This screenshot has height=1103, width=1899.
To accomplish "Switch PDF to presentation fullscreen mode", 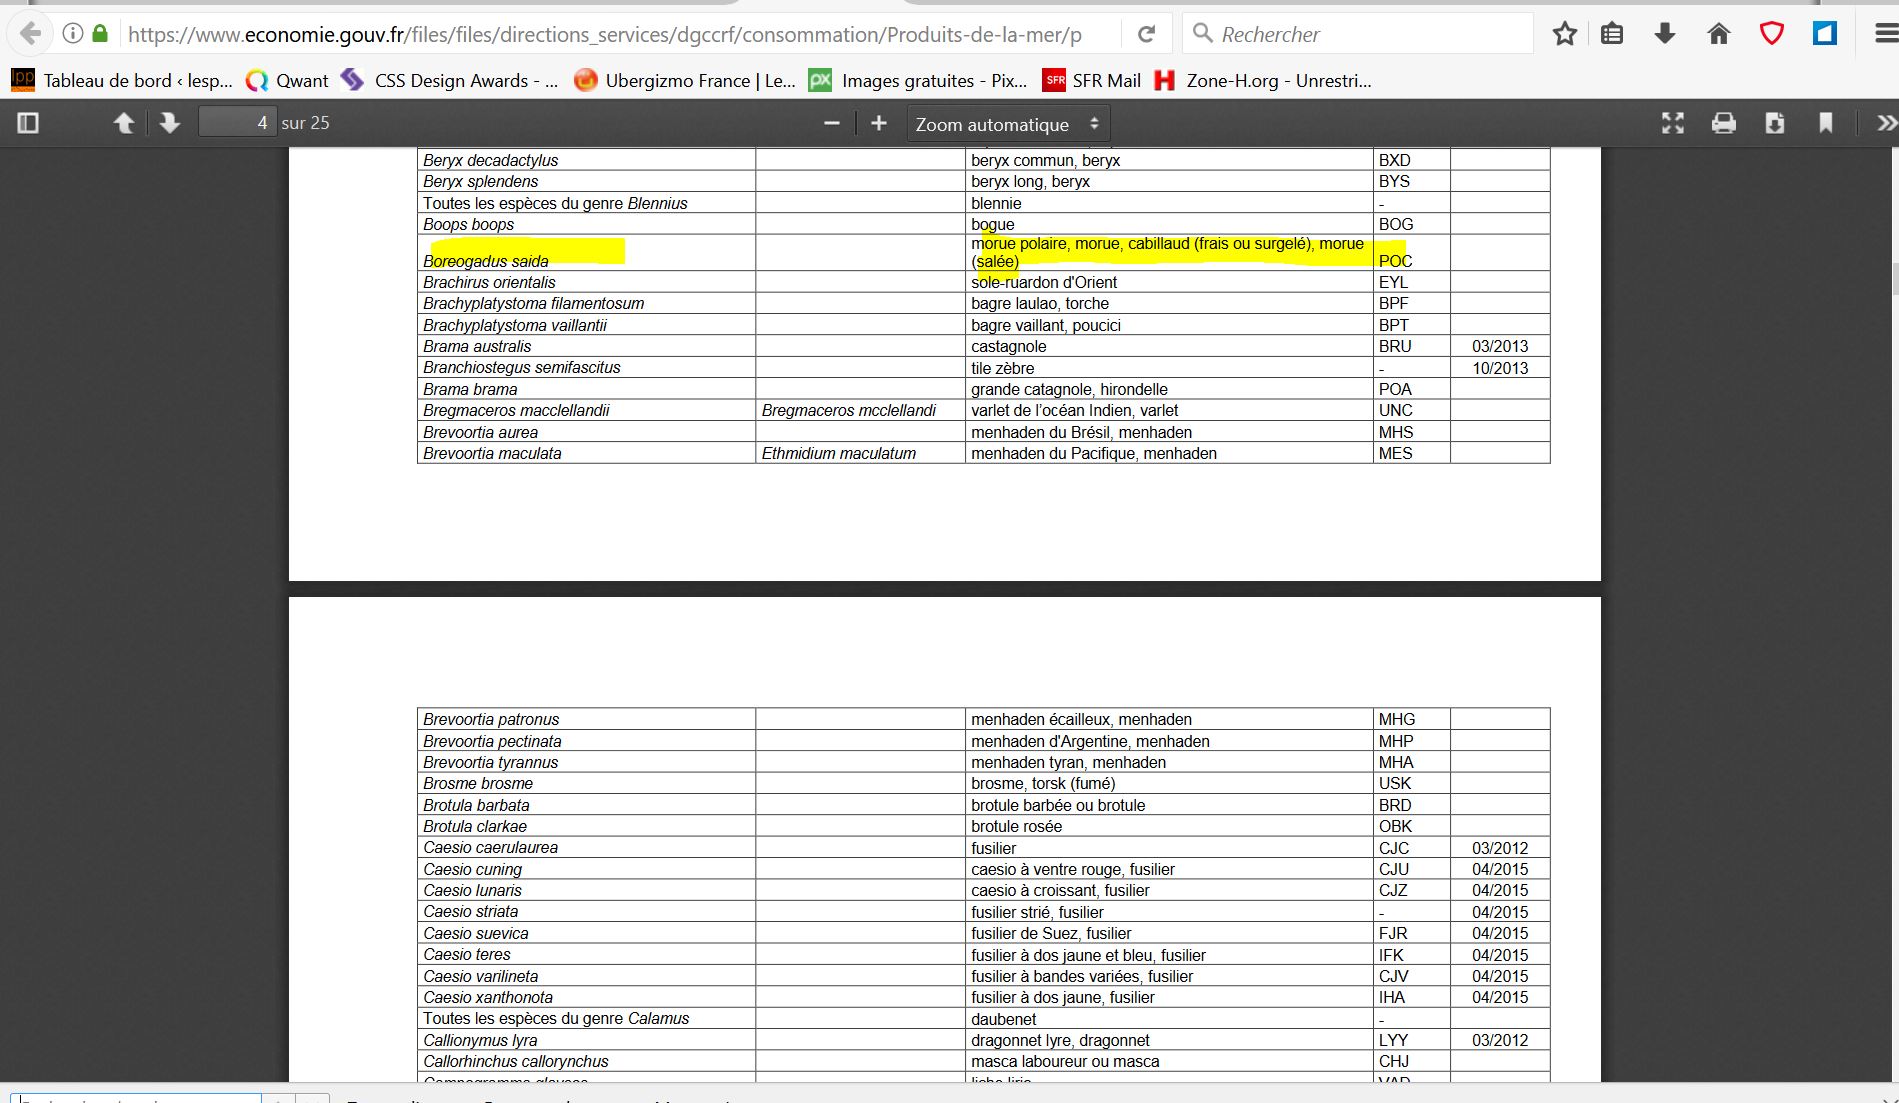I will (x=1672, y=123).
